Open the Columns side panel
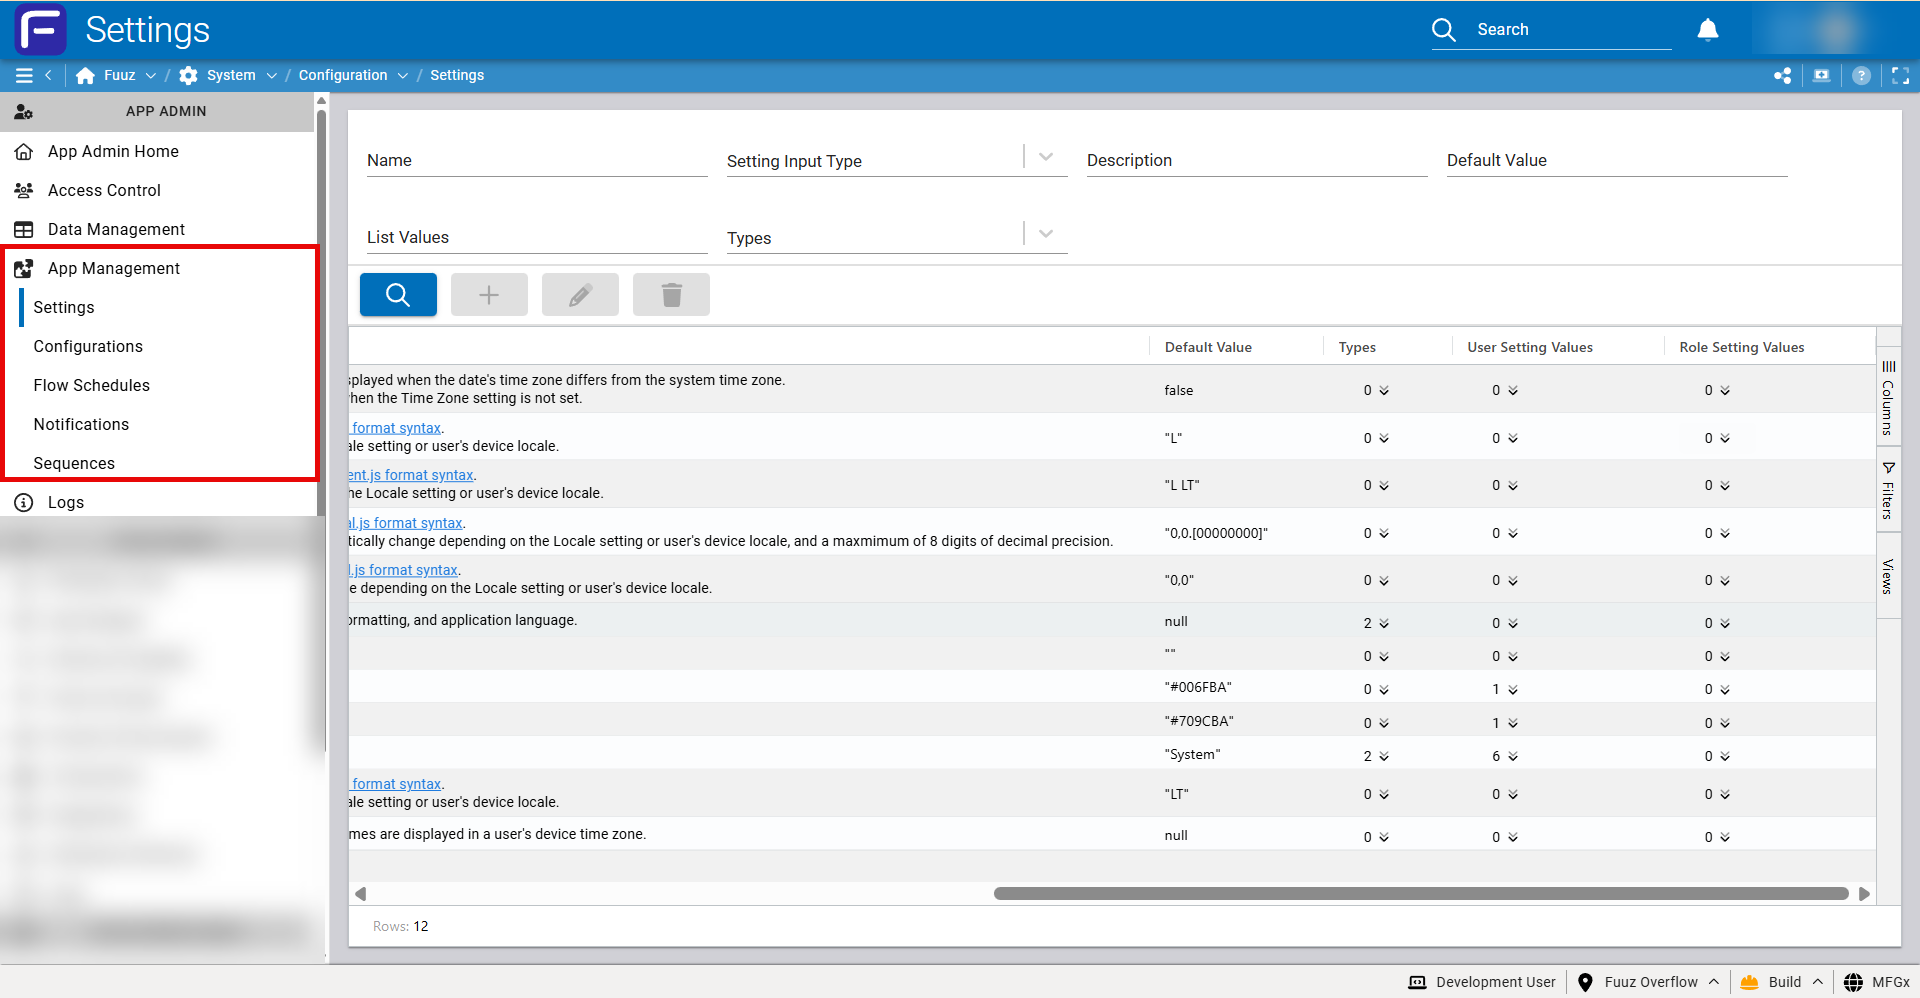 click(x=1888, y=397)
